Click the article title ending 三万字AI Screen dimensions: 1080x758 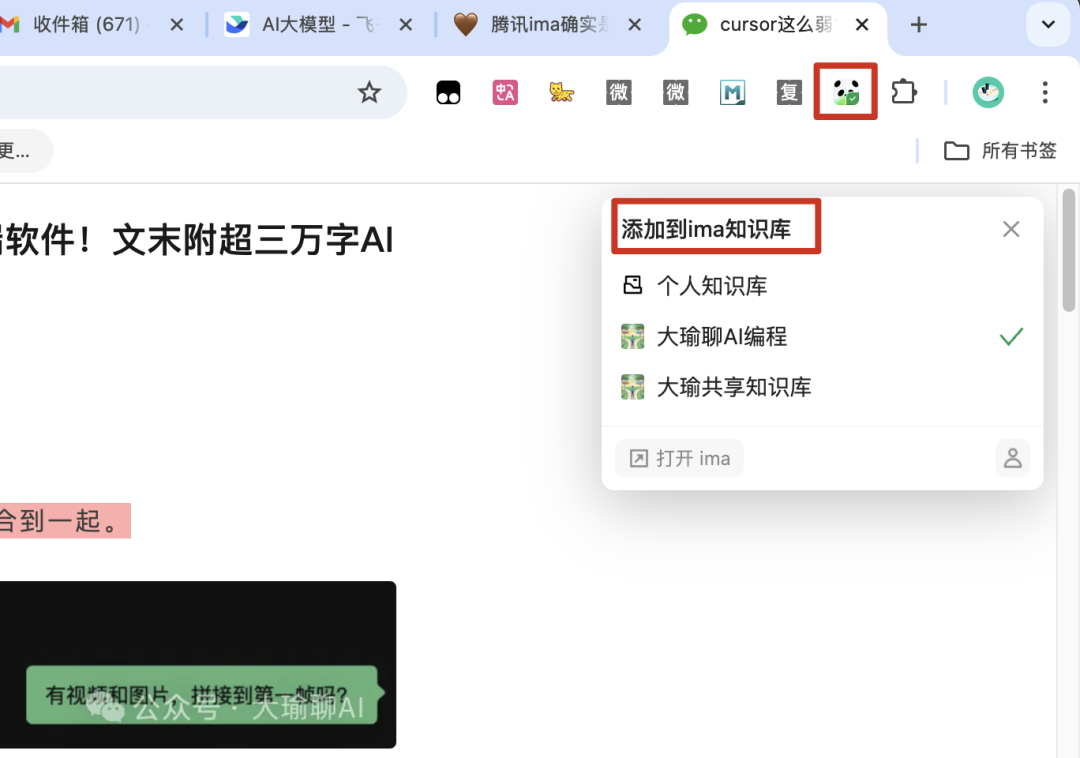tap(196, 240)
